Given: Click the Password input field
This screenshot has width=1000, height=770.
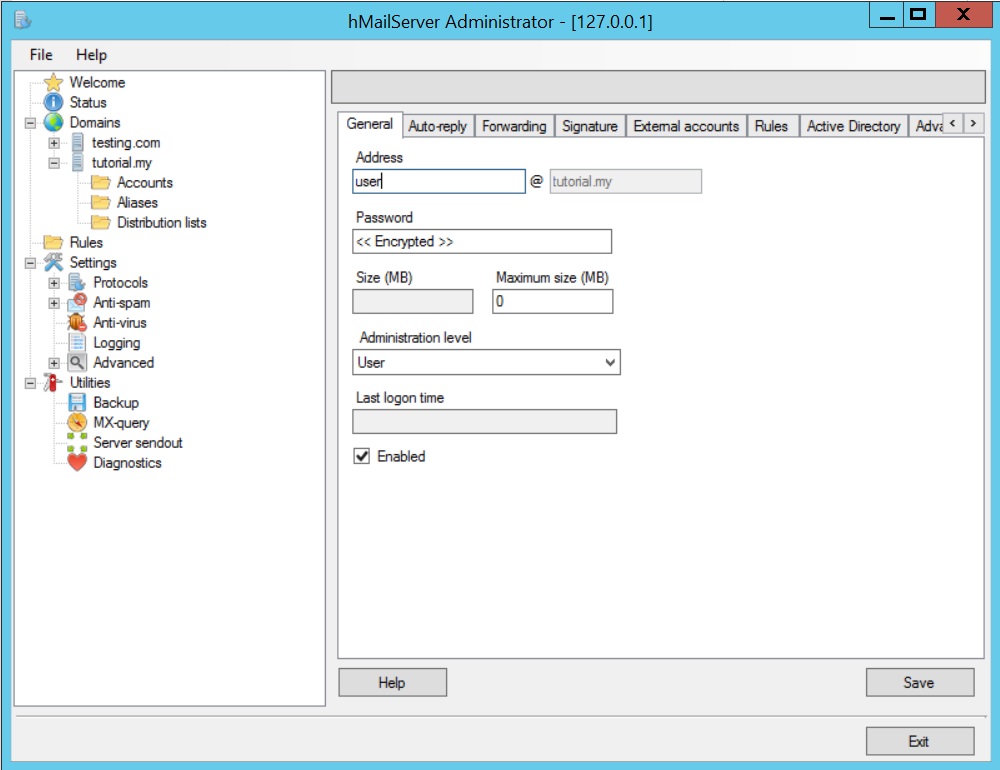Looking at the screenshot, I should (x=482, y=241).
